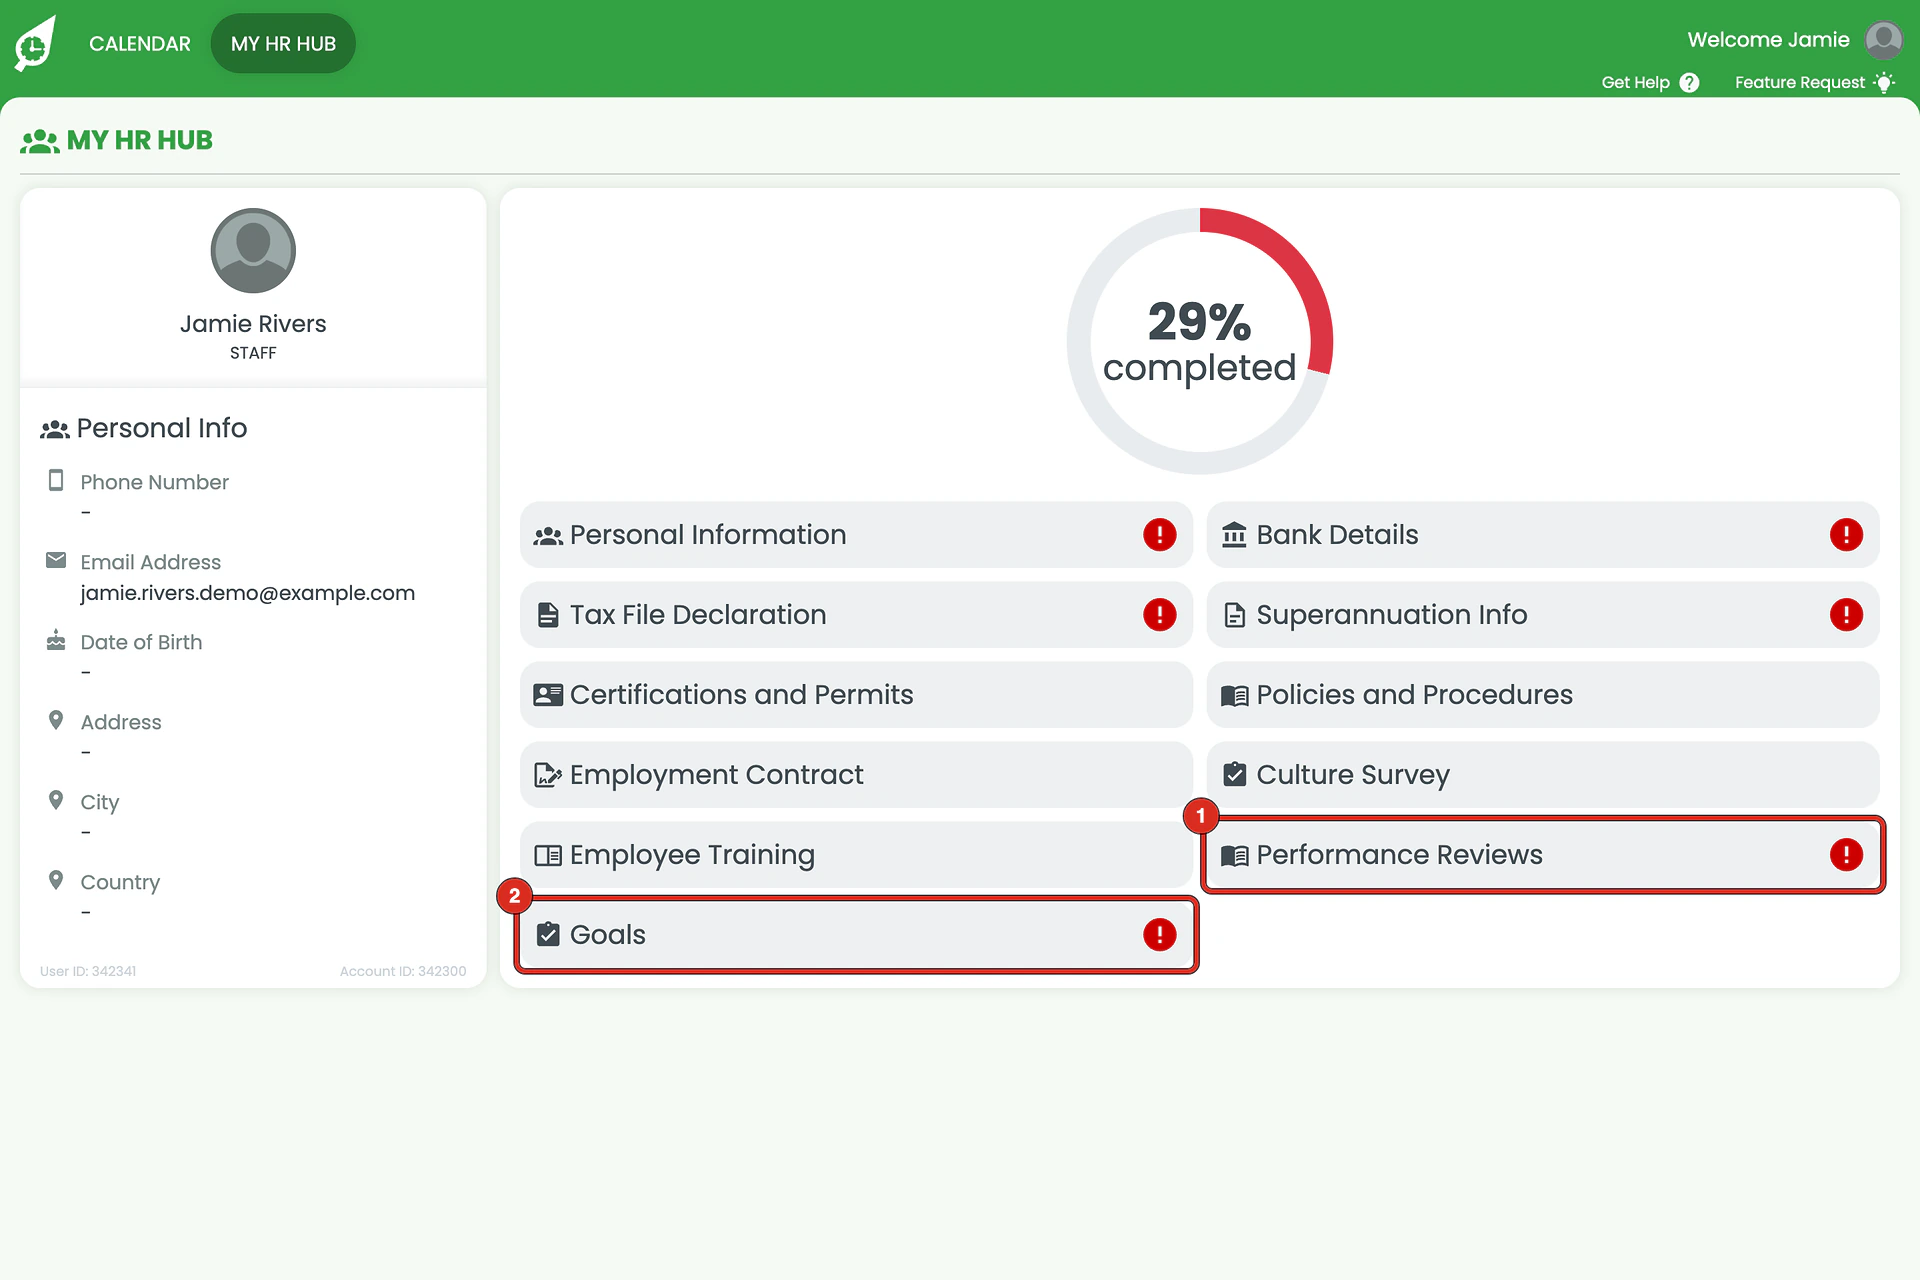Image resolution: width=1920 pixels, height=1280 pixels.
Task: Click the alert icon on Personal Information
Action: [1159, 535]
